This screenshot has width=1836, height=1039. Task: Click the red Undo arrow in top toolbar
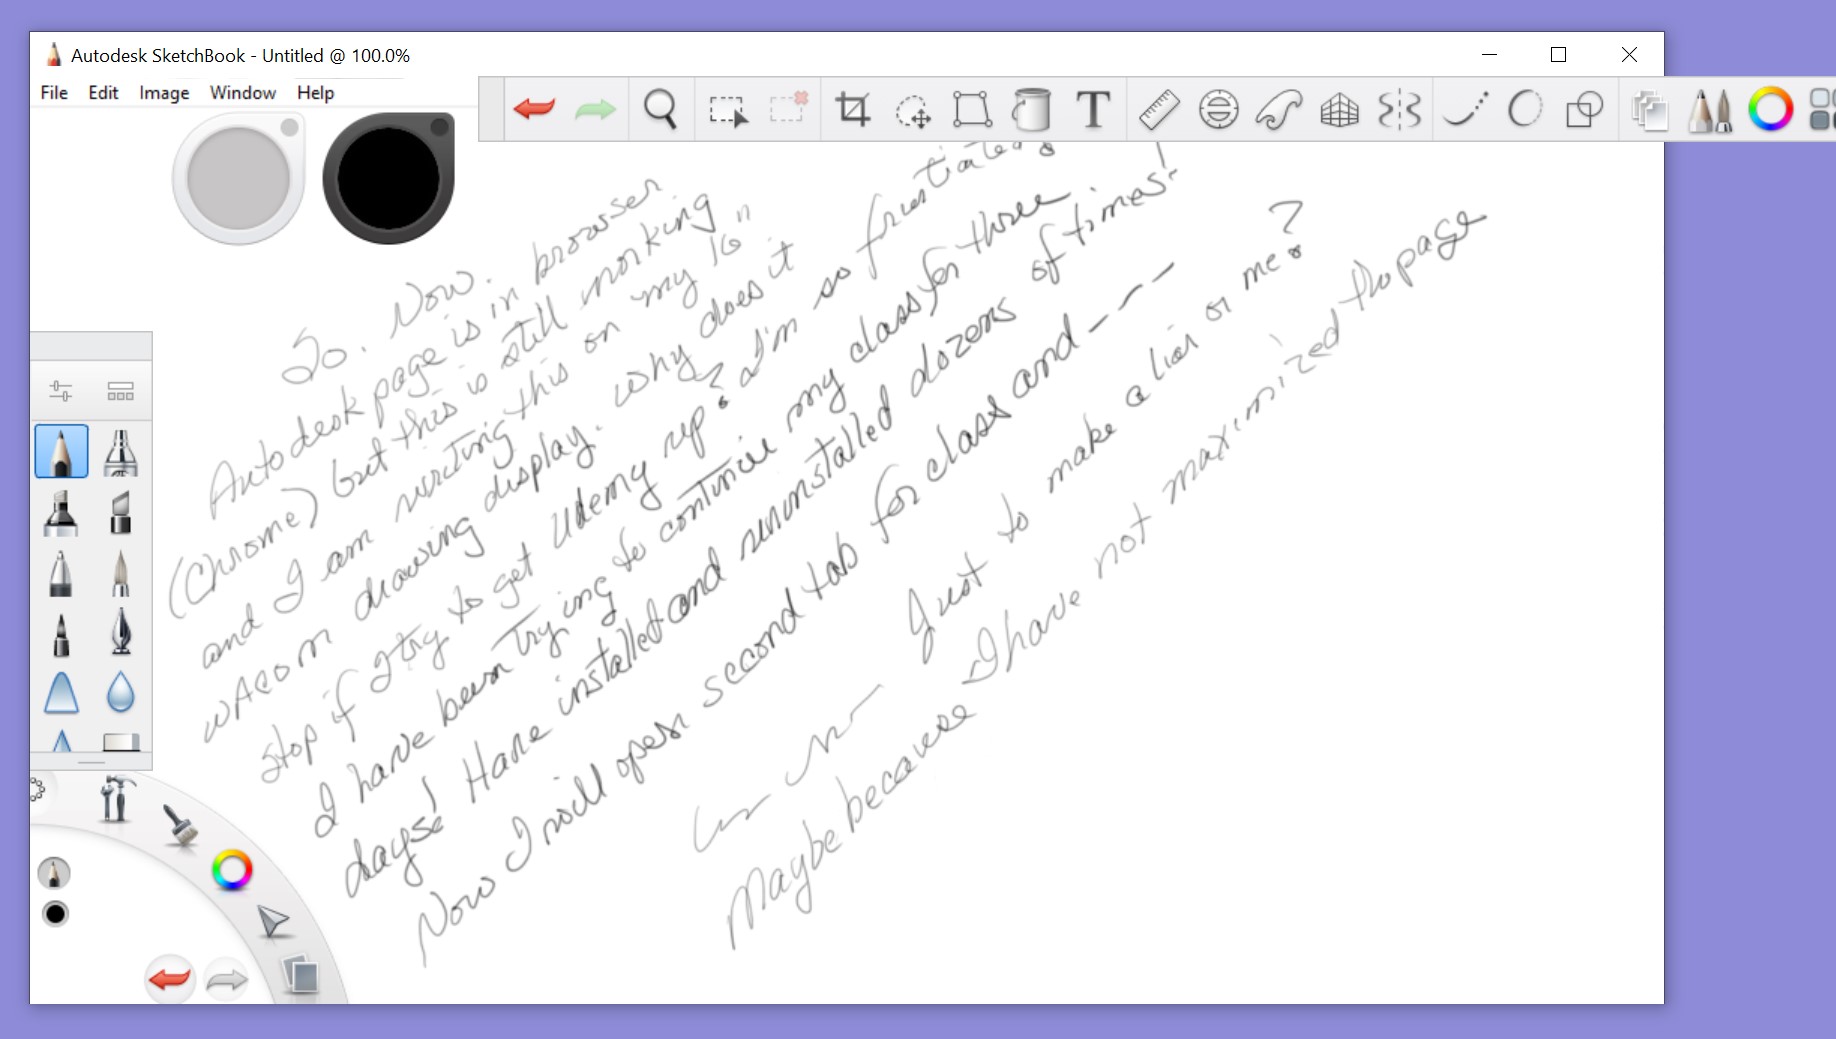pyautogui.click(x=534, y=109)
